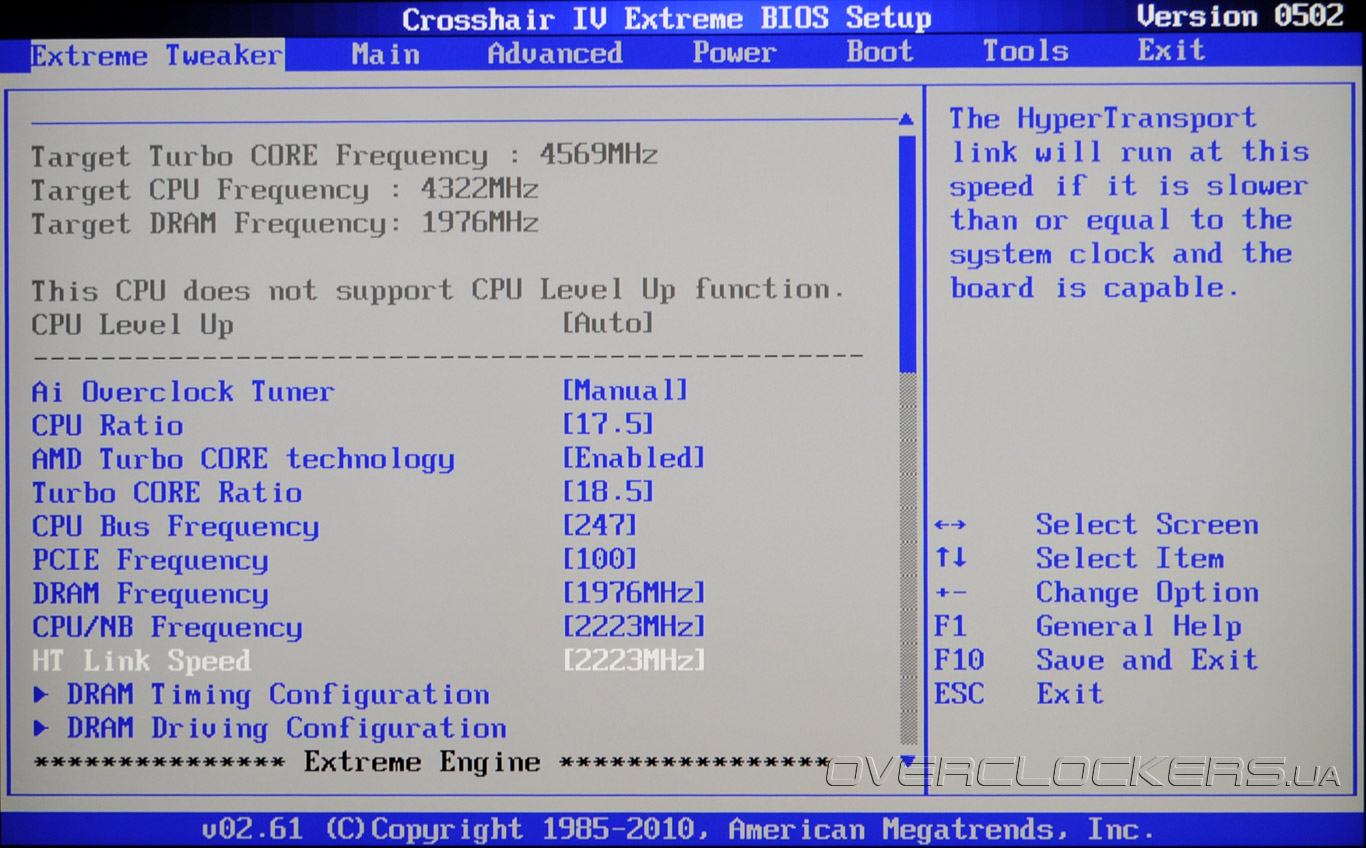Image resolution: width=1366 pixels, height=848 pixels.
Task: Click the plus-minus key icon
Action: [950, 593]
